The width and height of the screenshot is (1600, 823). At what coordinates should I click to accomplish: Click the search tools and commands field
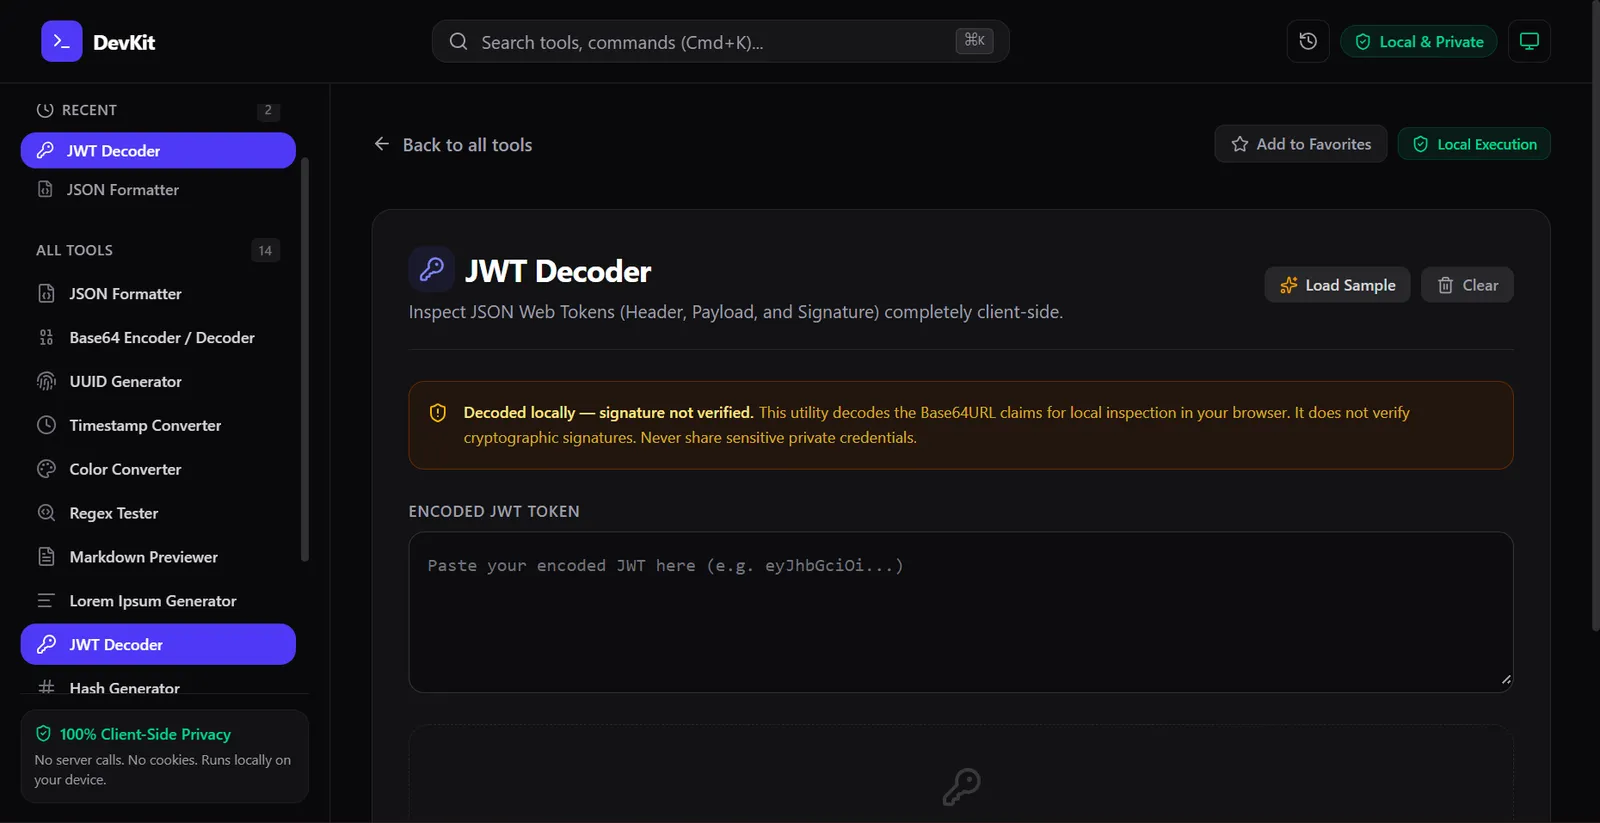pos(721,41)
